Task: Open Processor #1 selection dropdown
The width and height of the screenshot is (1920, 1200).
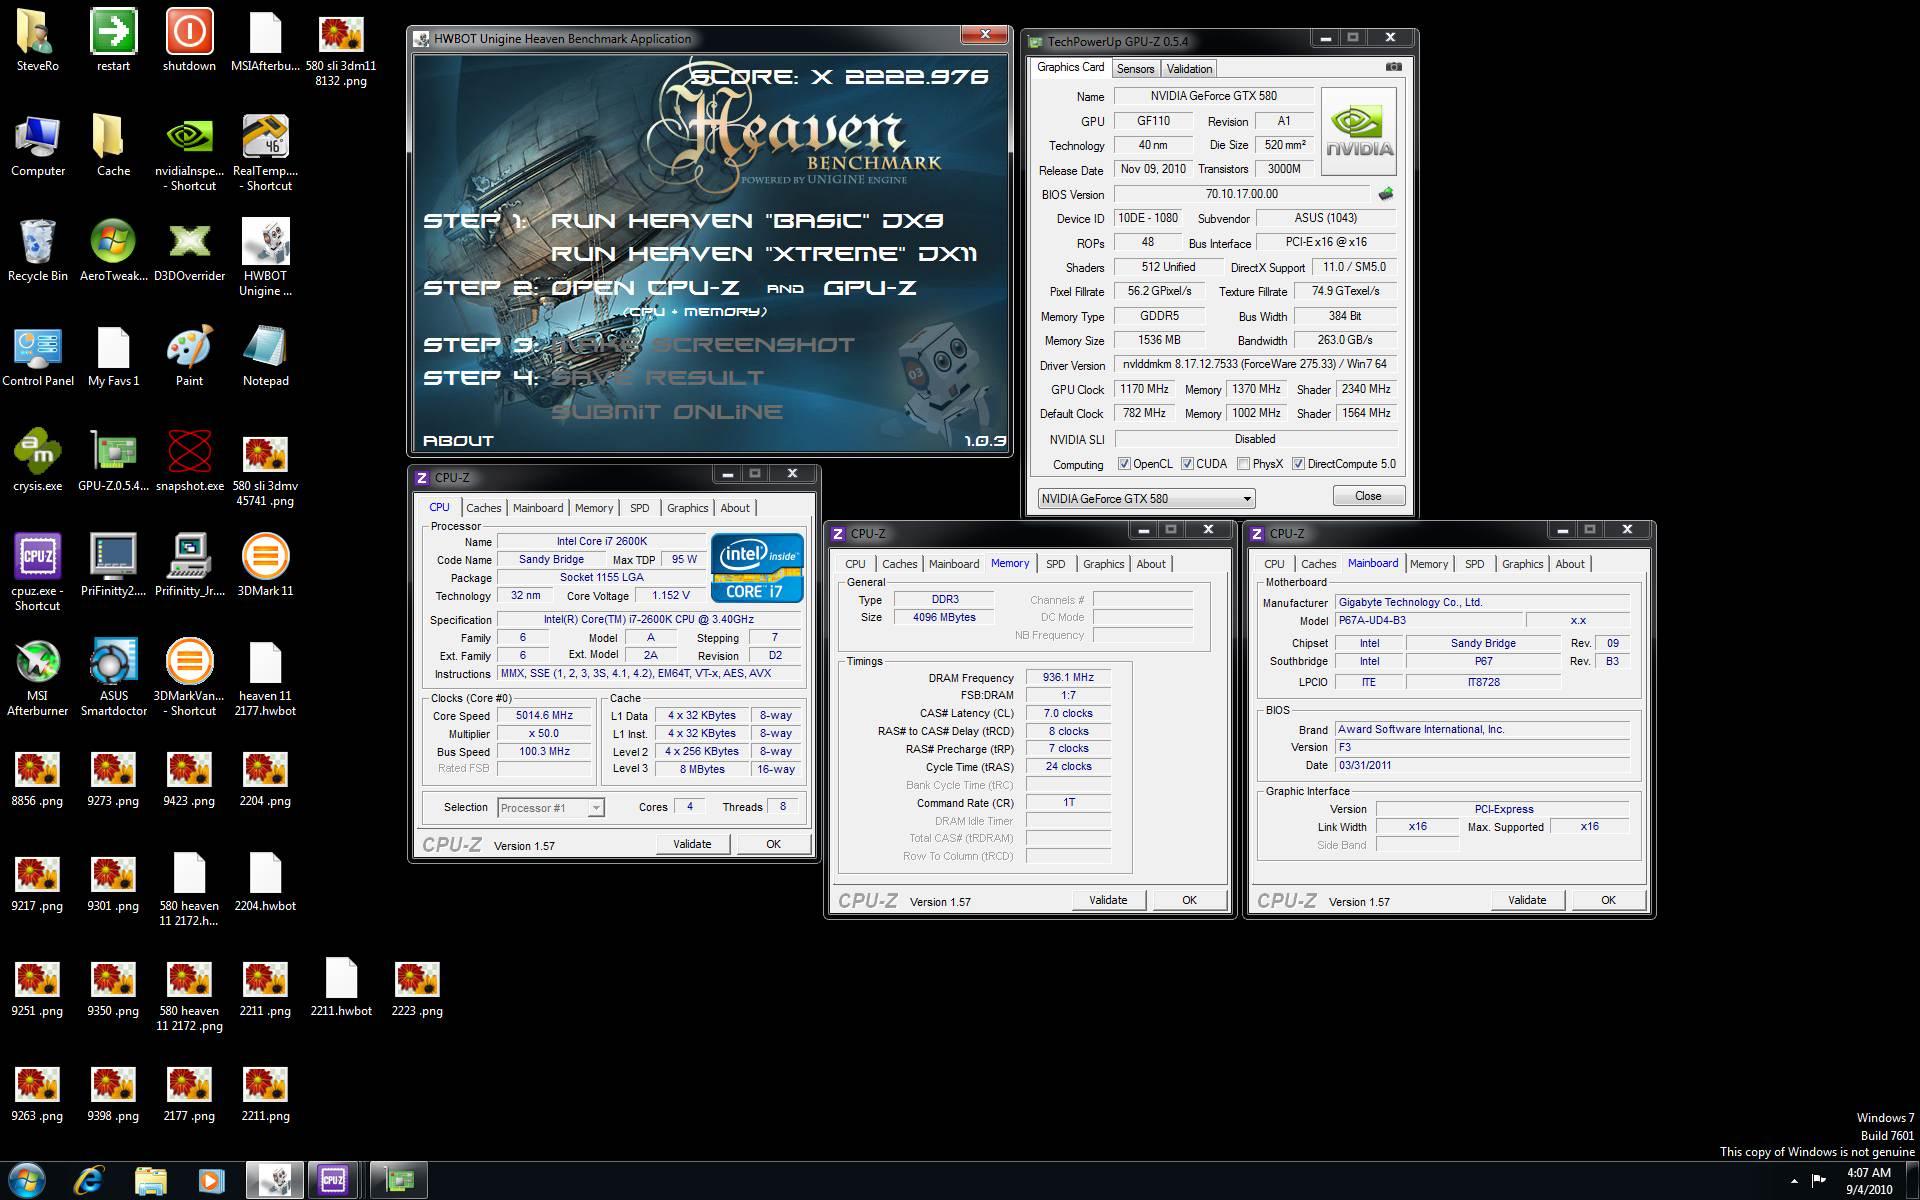Action: point(550,807)
